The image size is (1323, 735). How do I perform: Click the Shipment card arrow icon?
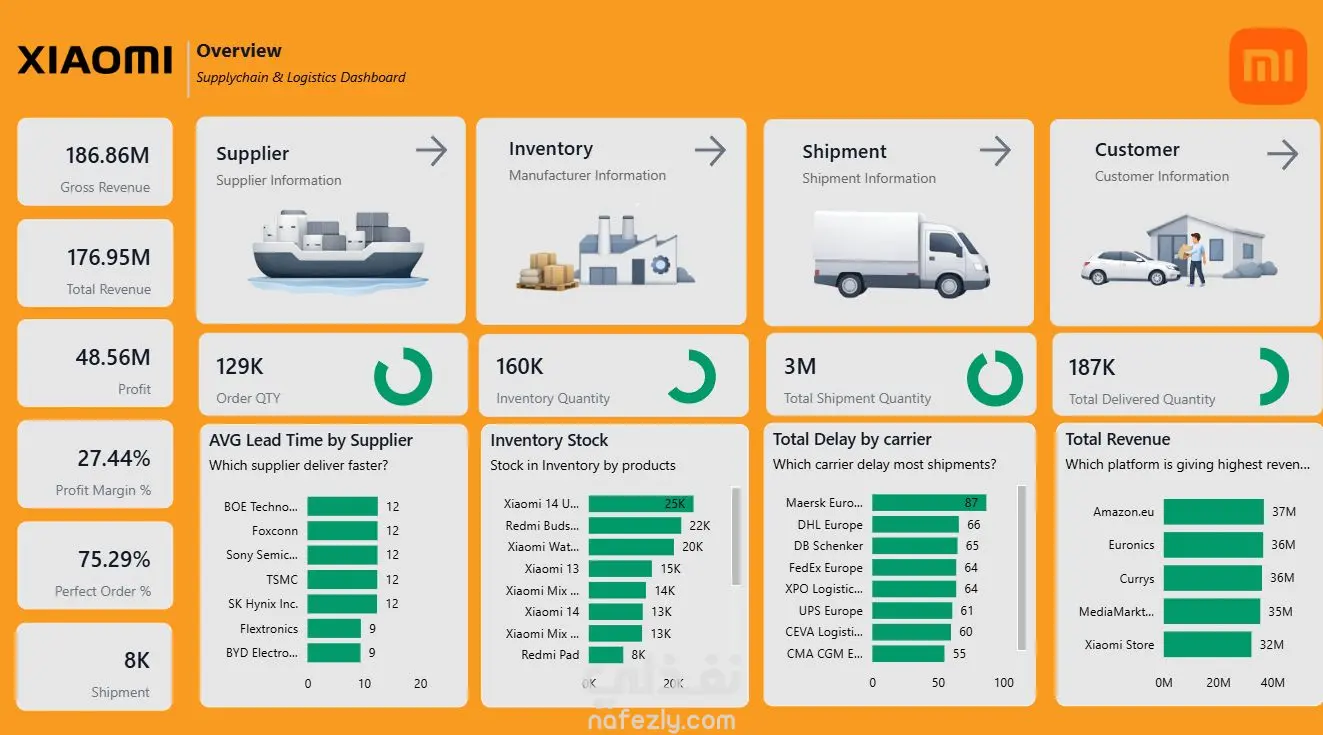point(995,151)
